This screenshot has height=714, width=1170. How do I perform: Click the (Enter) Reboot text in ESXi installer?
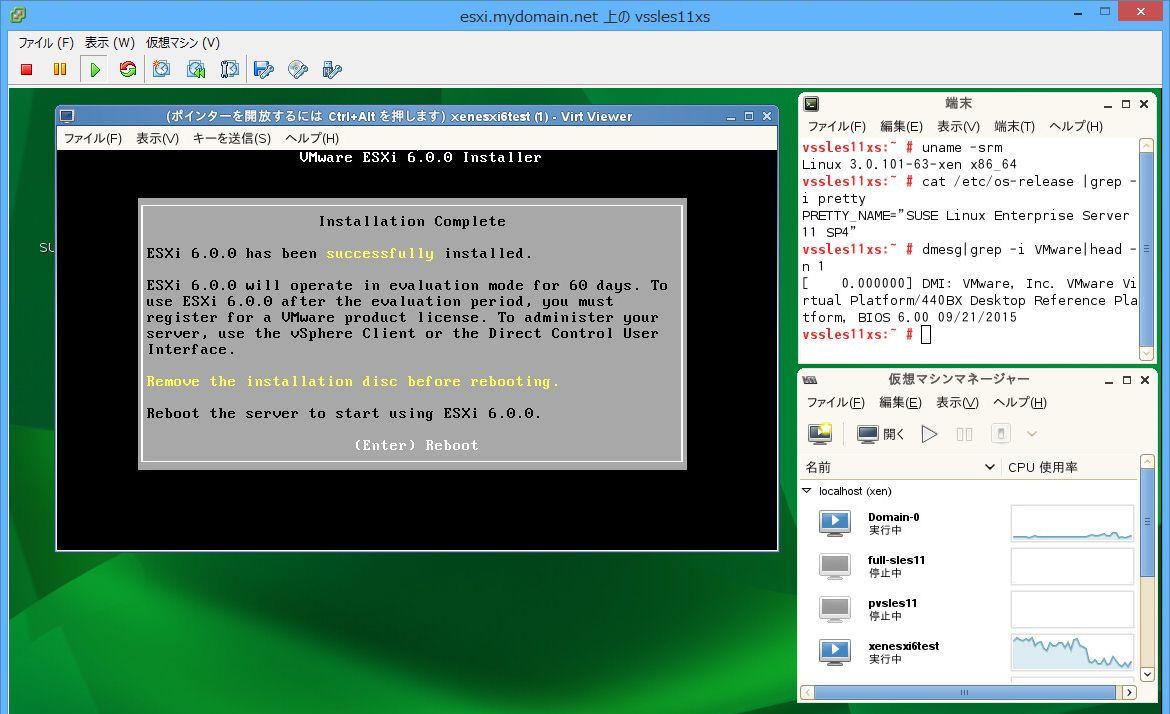pyautogui.click(x=416, y=445)
